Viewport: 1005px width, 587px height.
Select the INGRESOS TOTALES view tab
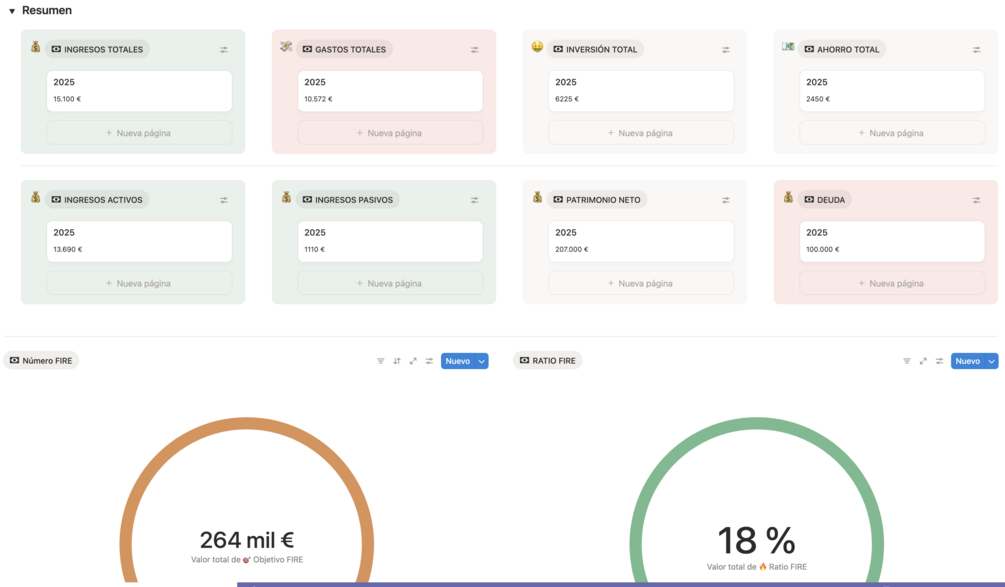coord(97,49)
